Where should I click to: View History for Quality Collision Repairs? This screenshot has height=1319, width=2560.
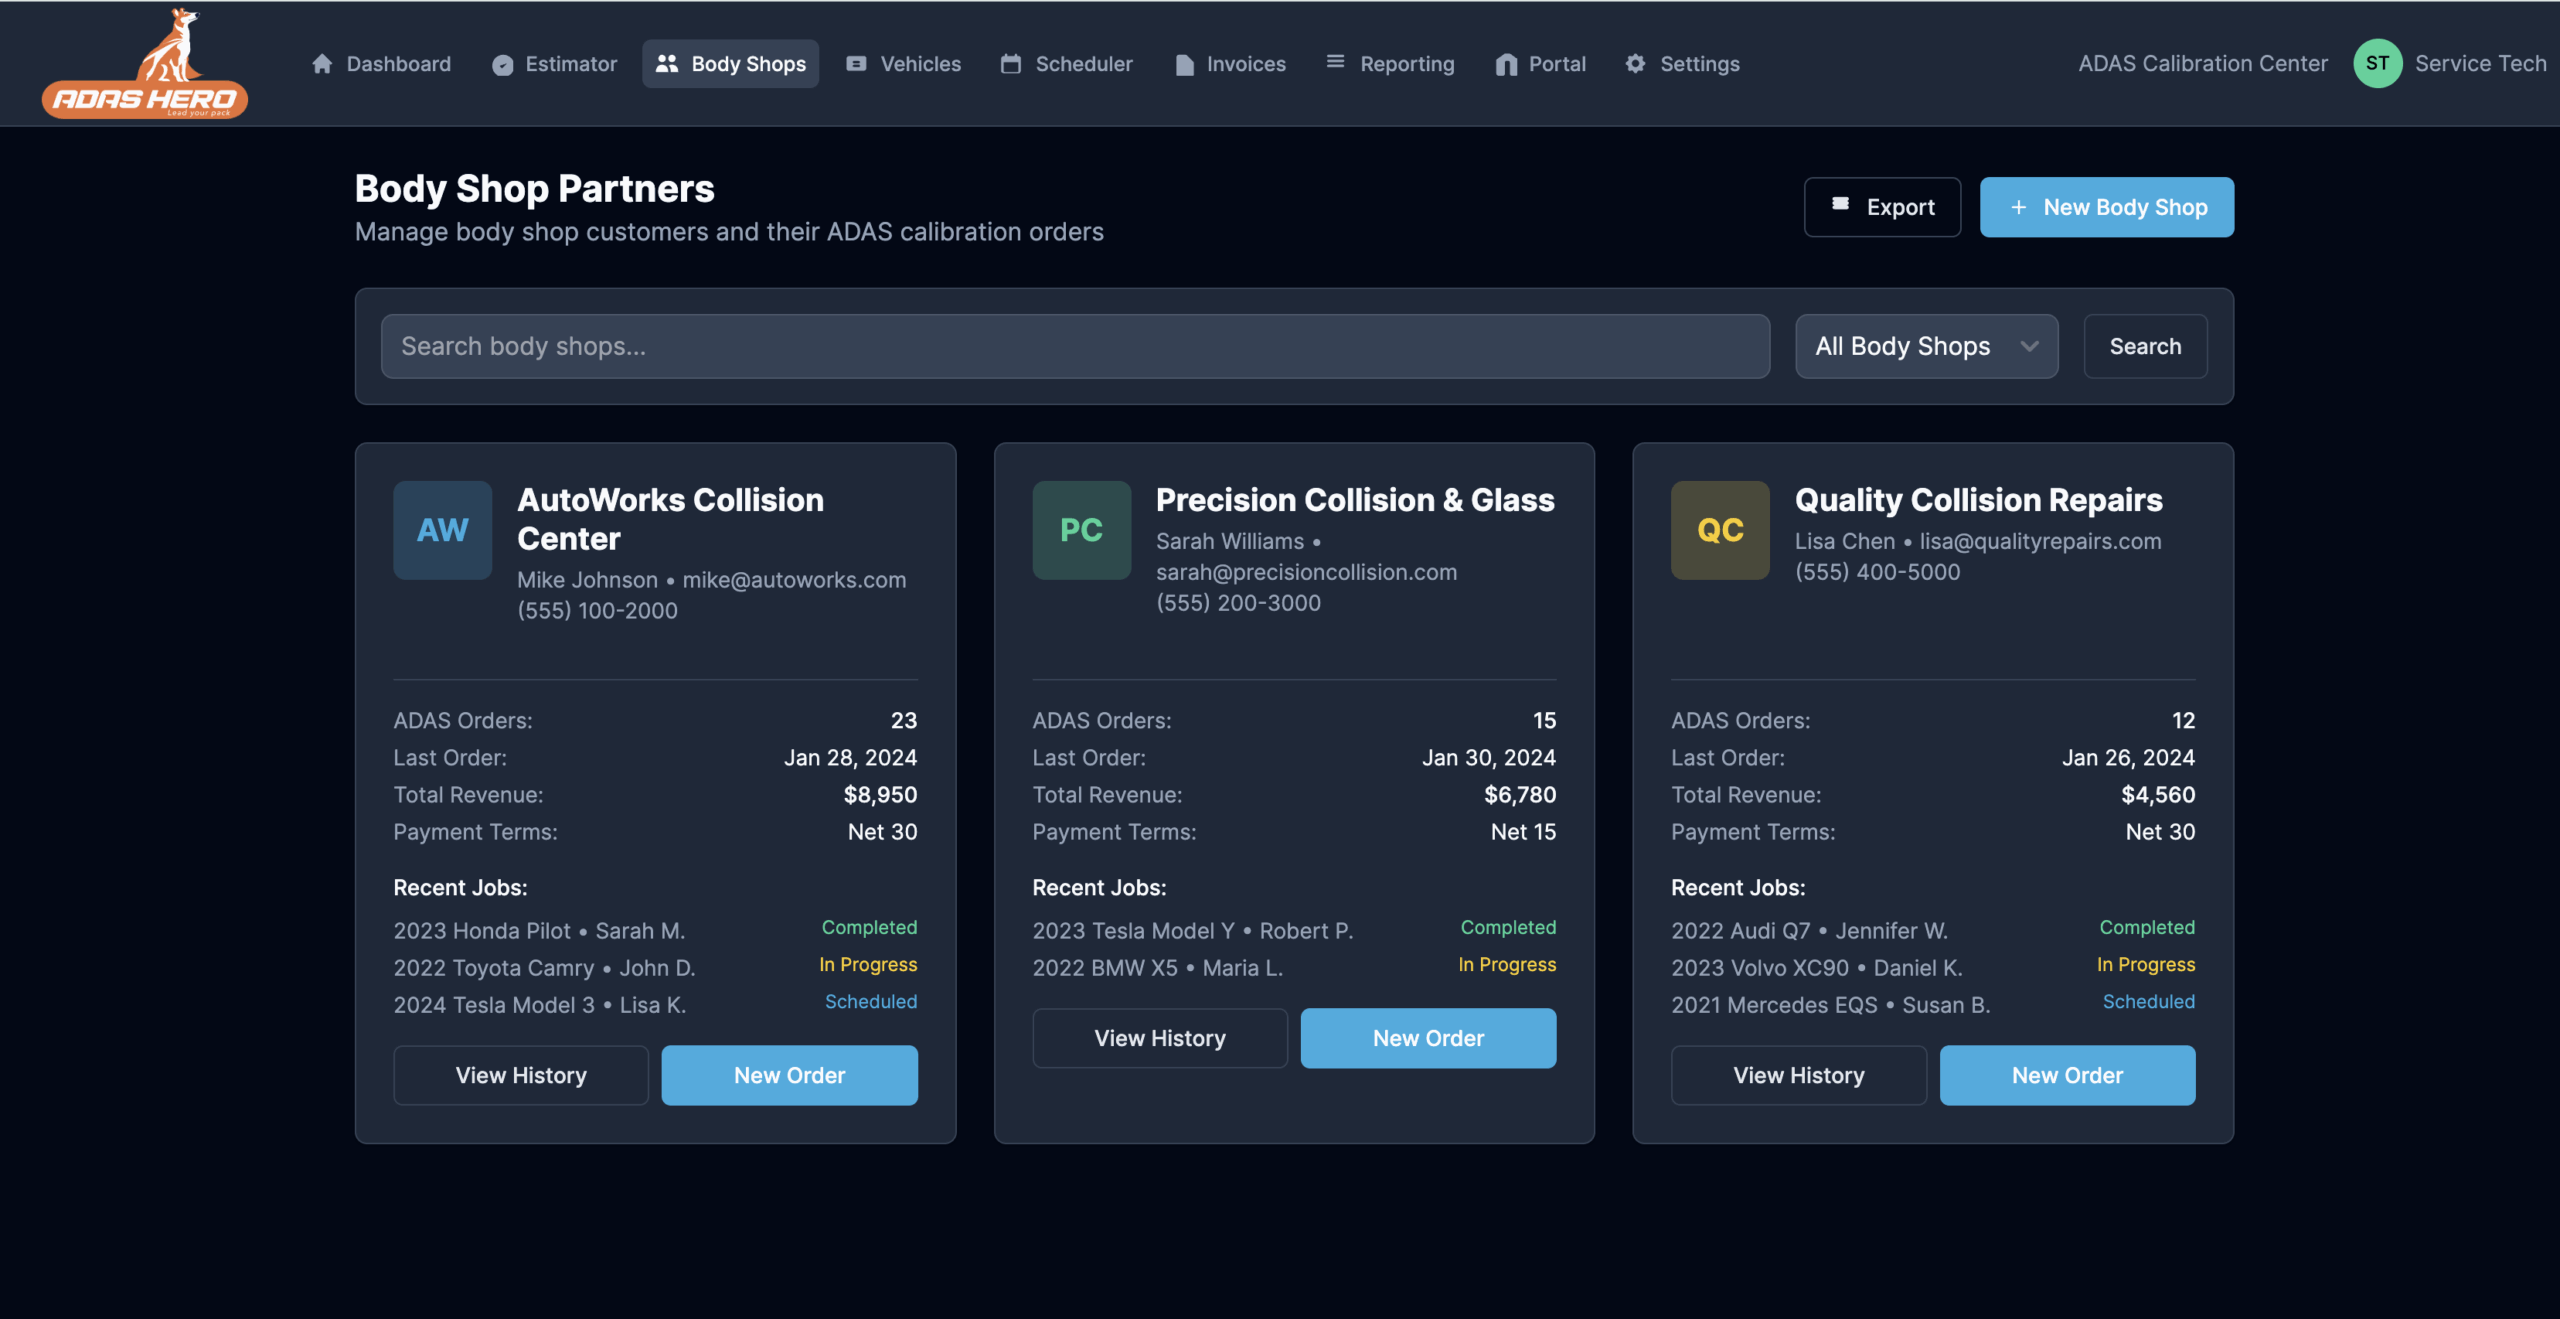click(x=1798, y=1075)
